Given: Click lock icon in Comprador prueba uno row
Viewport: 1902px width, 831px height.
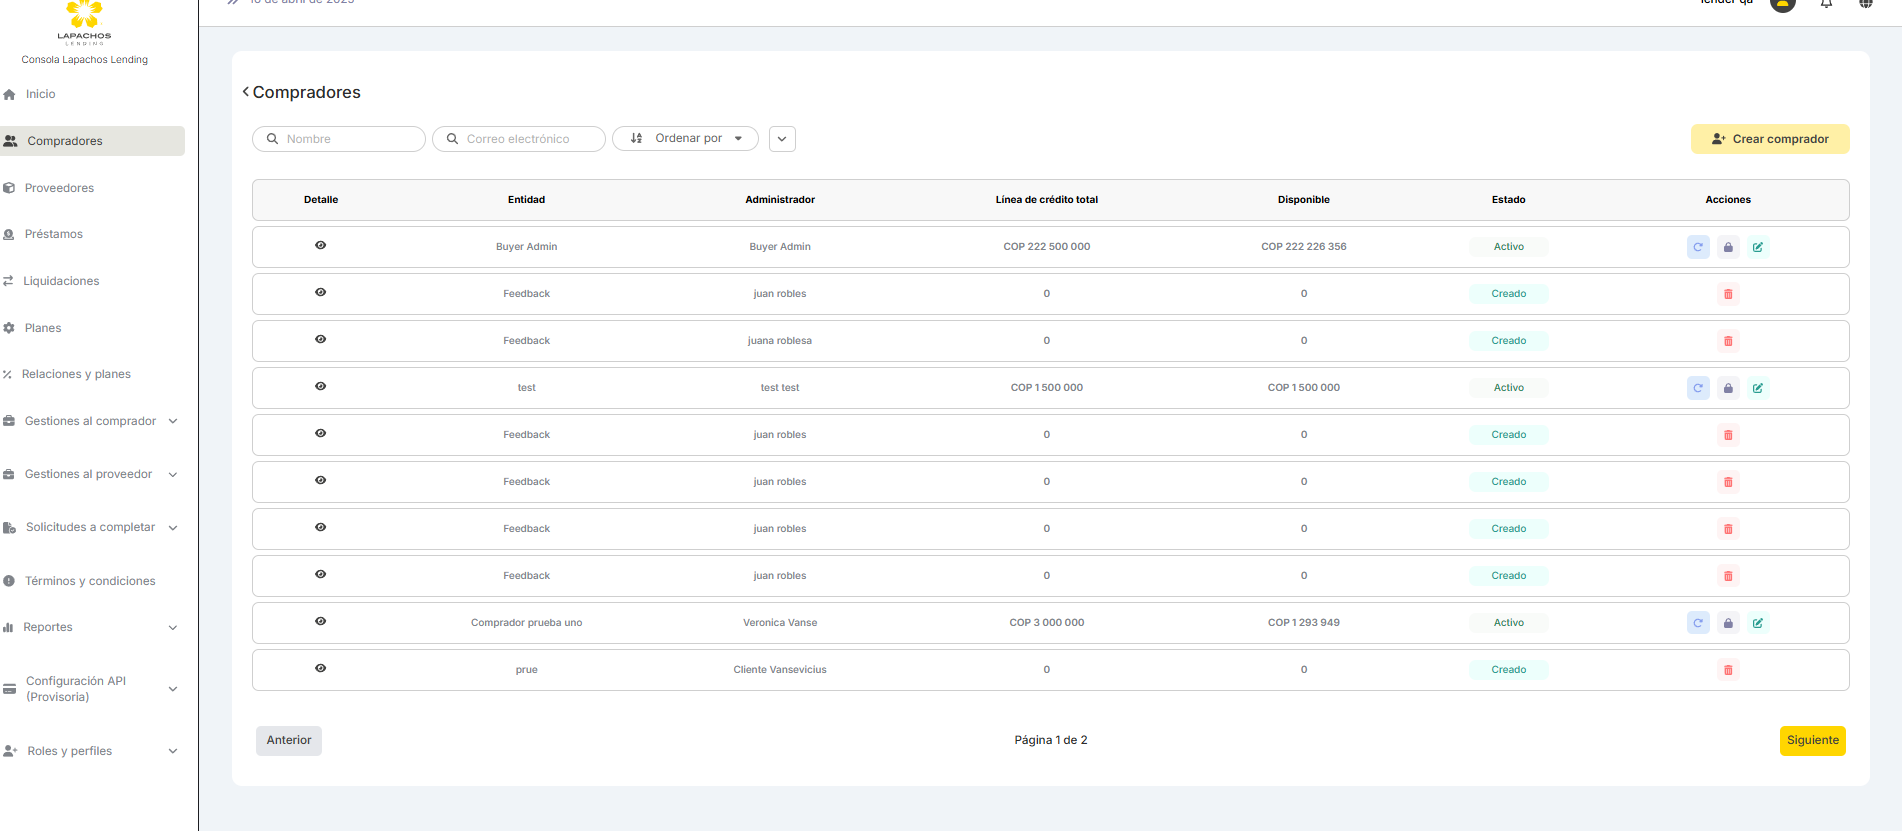Looking at the screenshot, I should tap(1727, 623).
